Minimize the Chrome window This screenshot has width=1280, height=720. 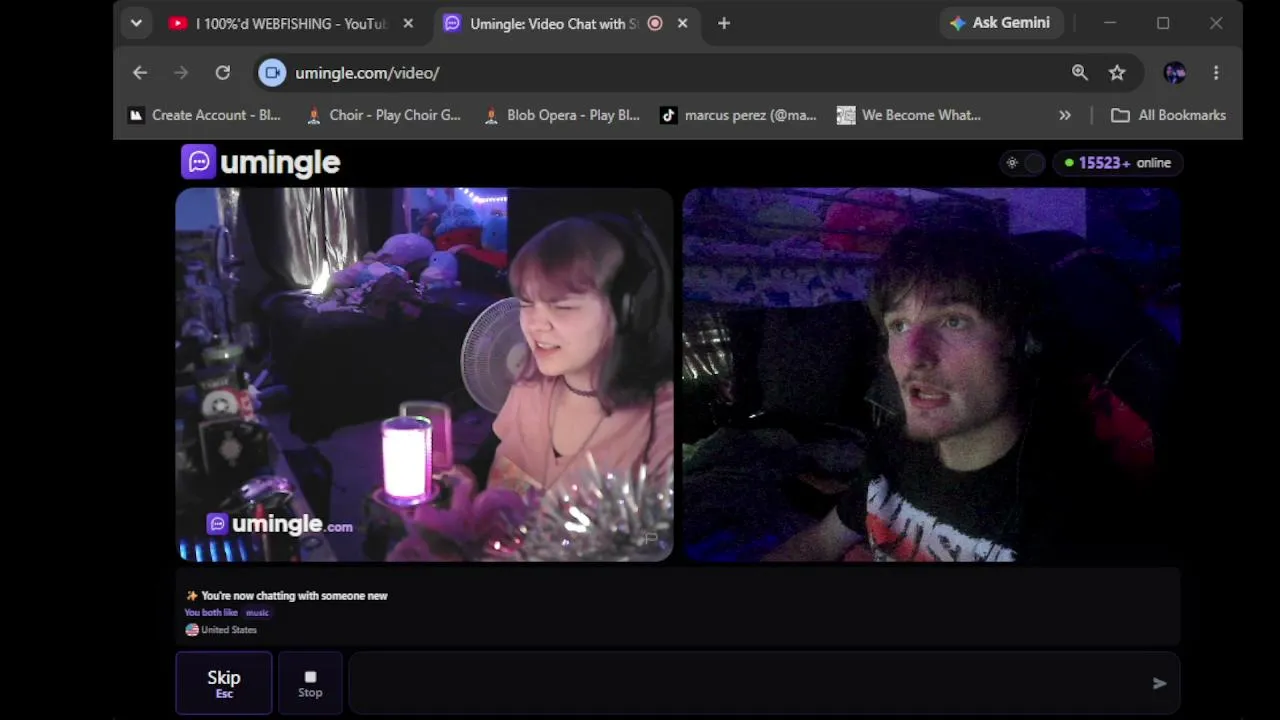(x=1110, y=23)
